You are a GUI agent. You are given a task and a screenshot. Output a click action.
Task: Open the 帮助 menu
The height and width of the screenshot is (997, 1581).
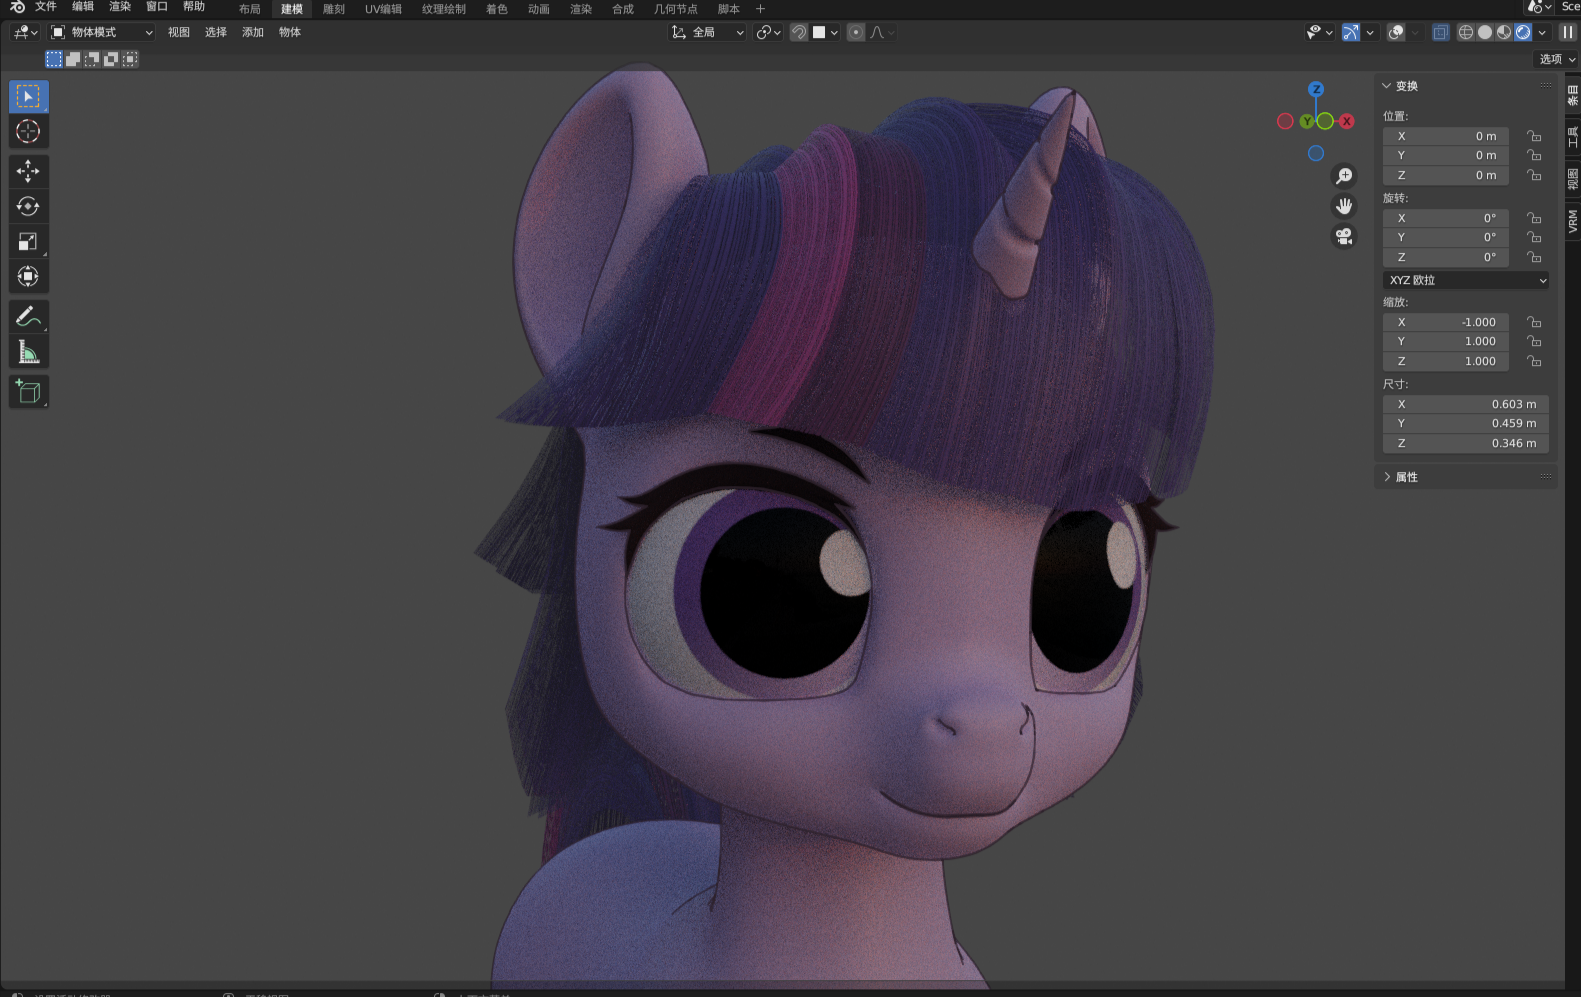[x=194, y=7]
